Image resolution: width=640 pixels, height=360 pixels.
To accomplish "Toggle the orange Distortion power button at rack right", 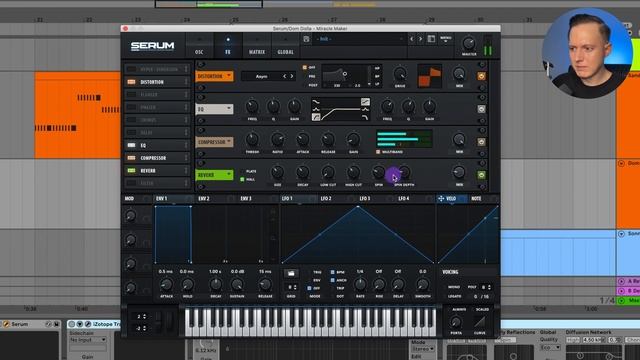I will point(481,76).
